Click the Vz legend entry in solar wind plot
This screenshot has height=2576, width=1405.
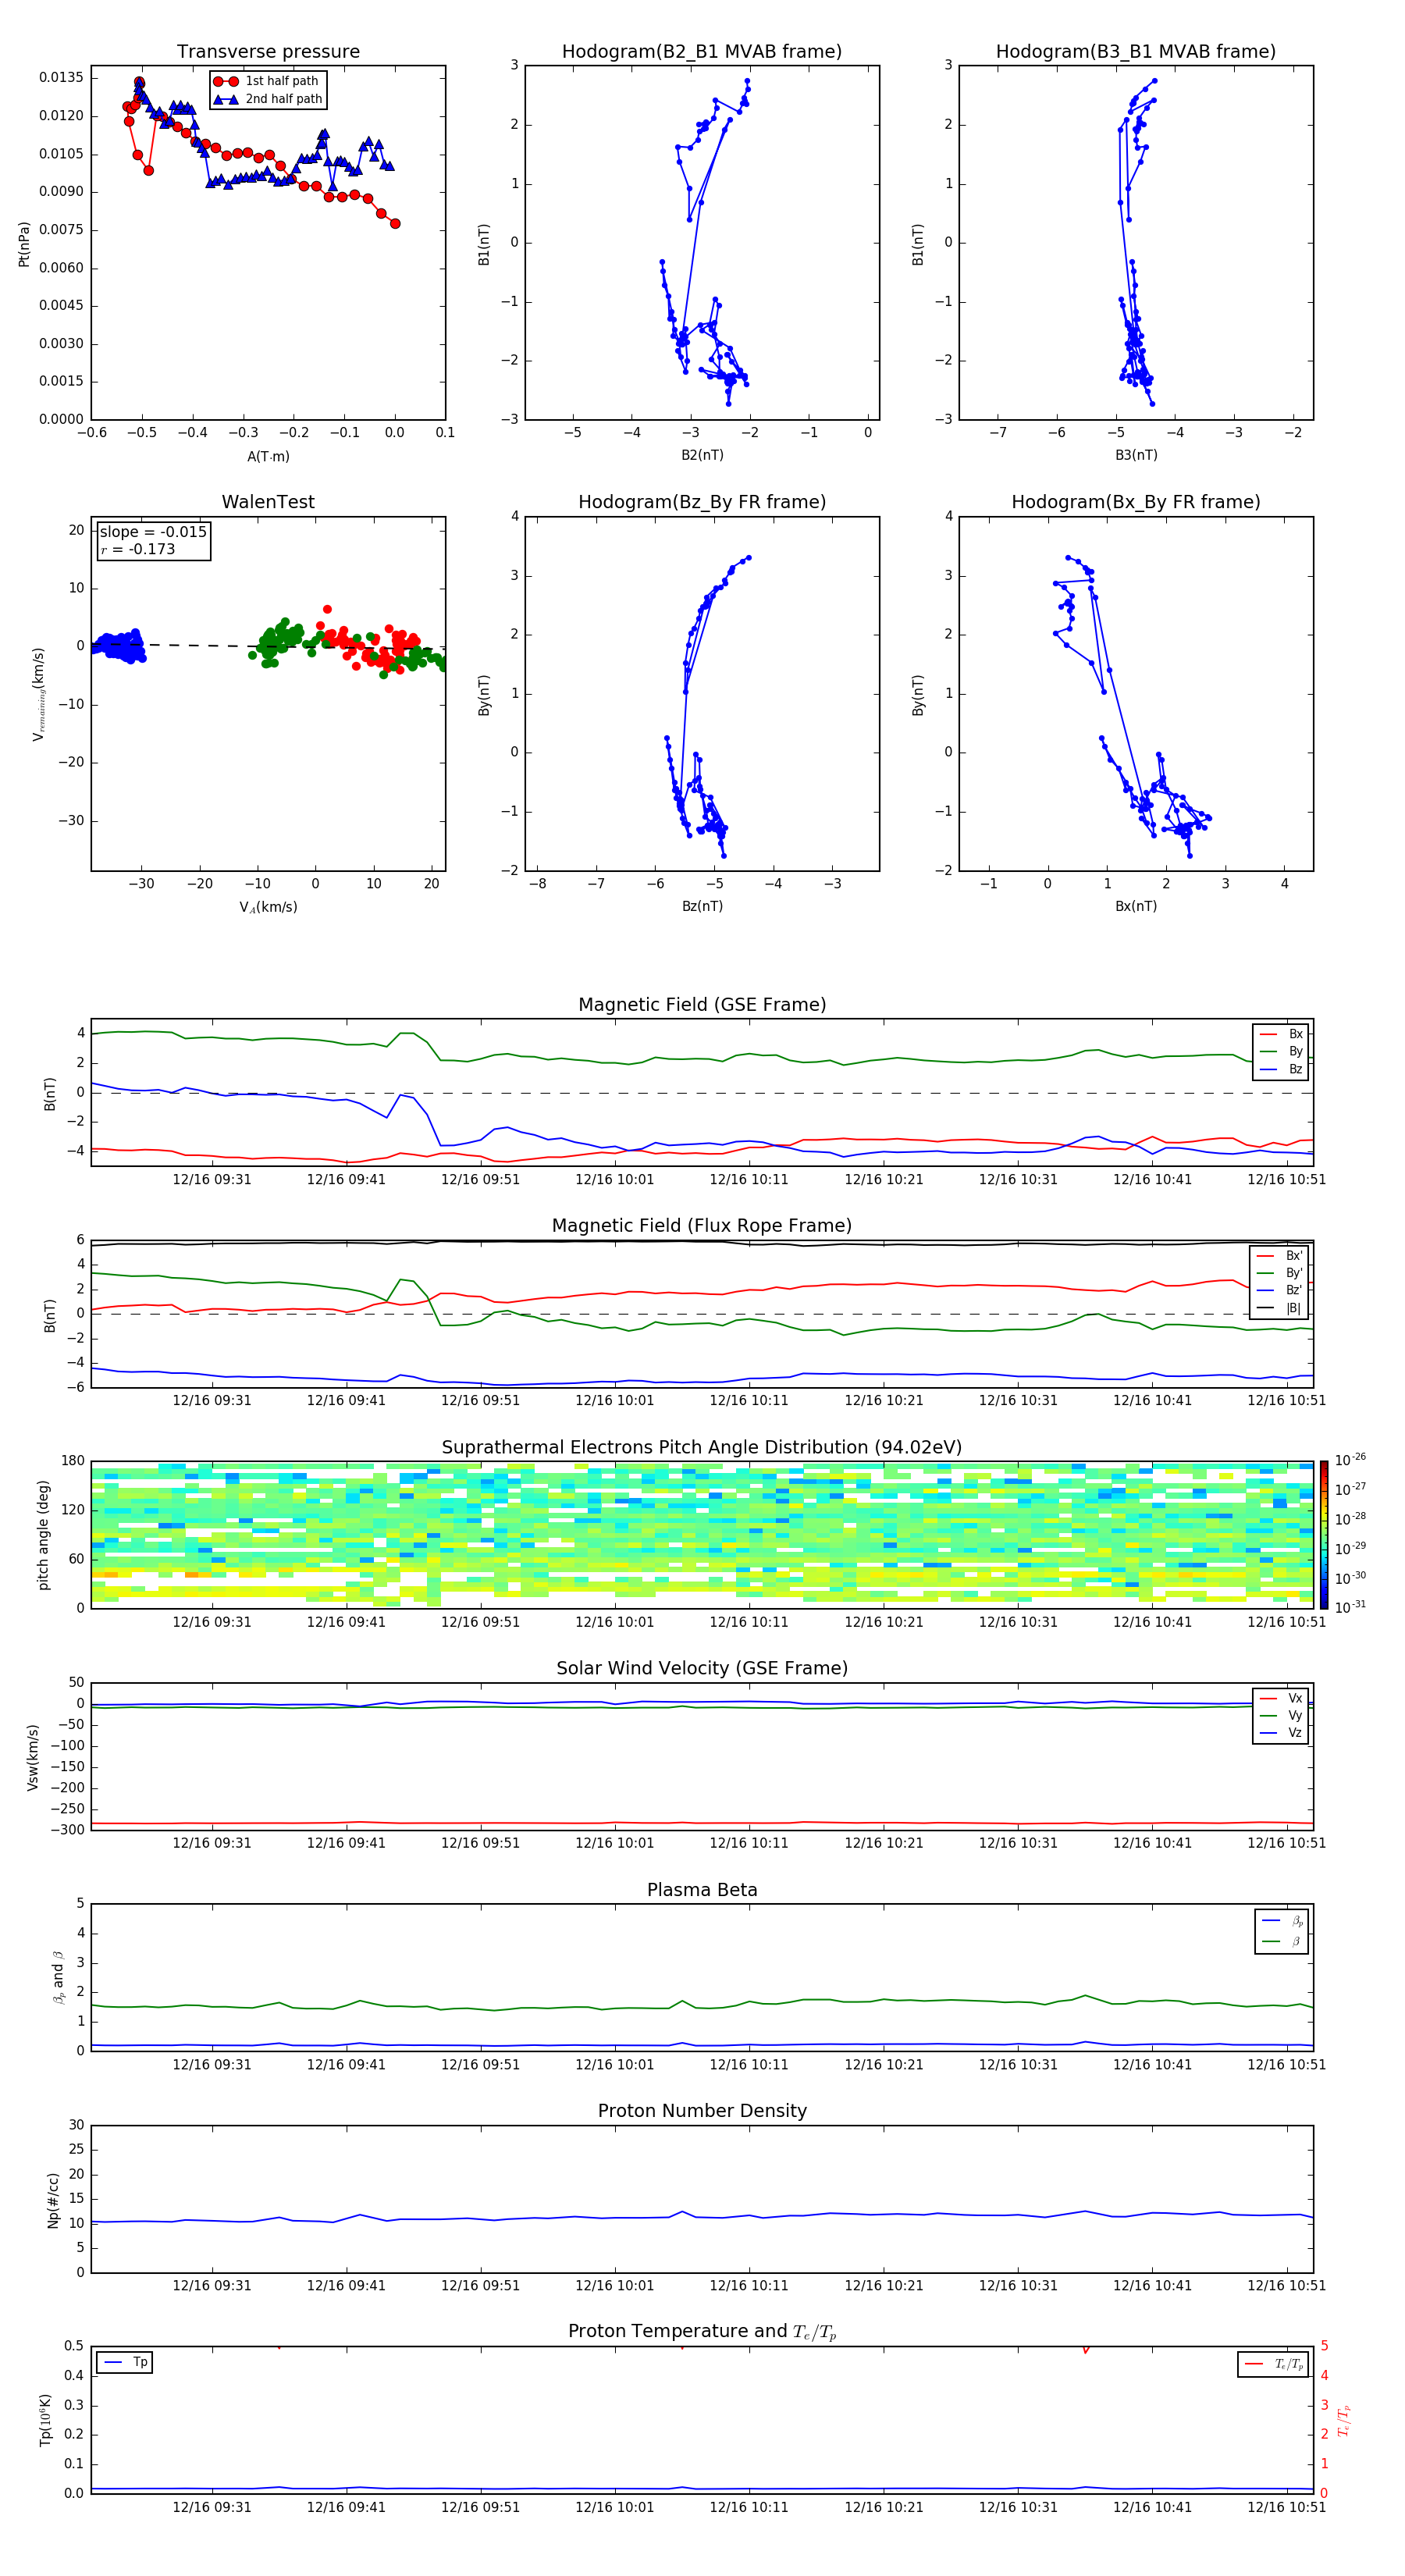[x=1282, y=1734]
